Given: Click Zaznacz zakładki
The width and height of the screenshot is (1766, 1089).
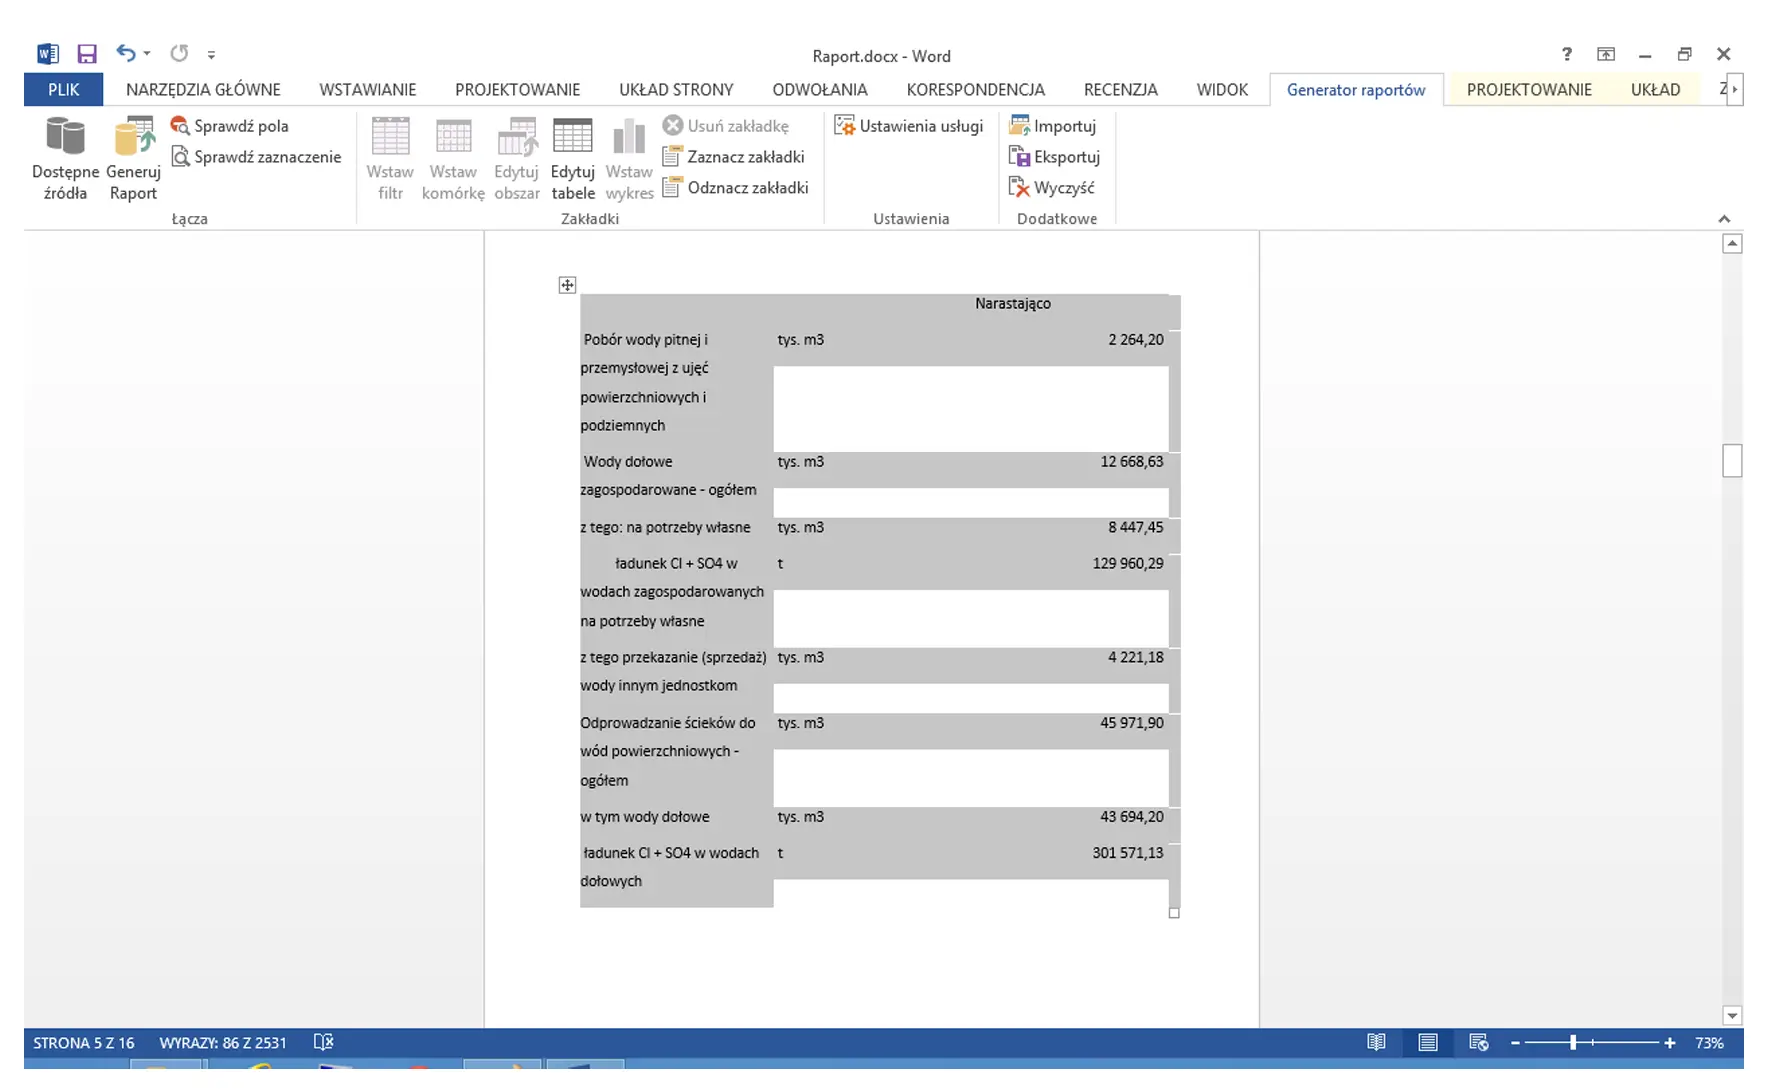Looking at the screenshot, I should tap(734, 157).
